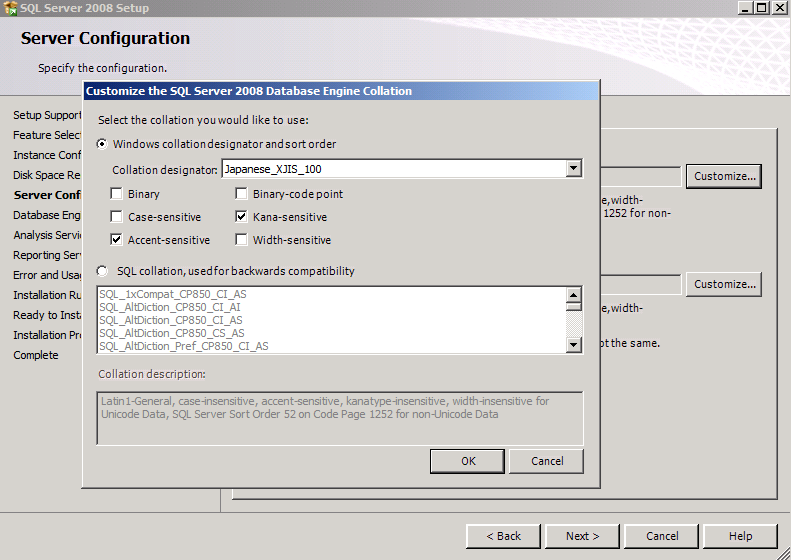
Task: Confirm collation with the OK button
Action: 468,461
